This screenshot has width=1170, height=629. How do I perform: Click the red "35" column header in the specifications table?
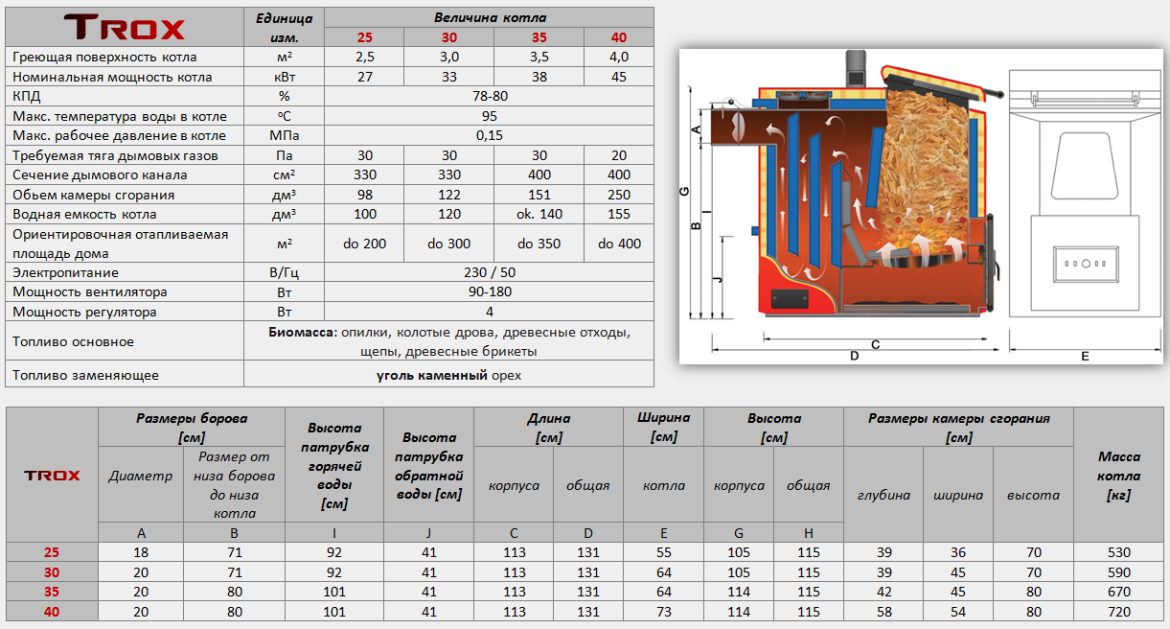[x=539, y=37]
